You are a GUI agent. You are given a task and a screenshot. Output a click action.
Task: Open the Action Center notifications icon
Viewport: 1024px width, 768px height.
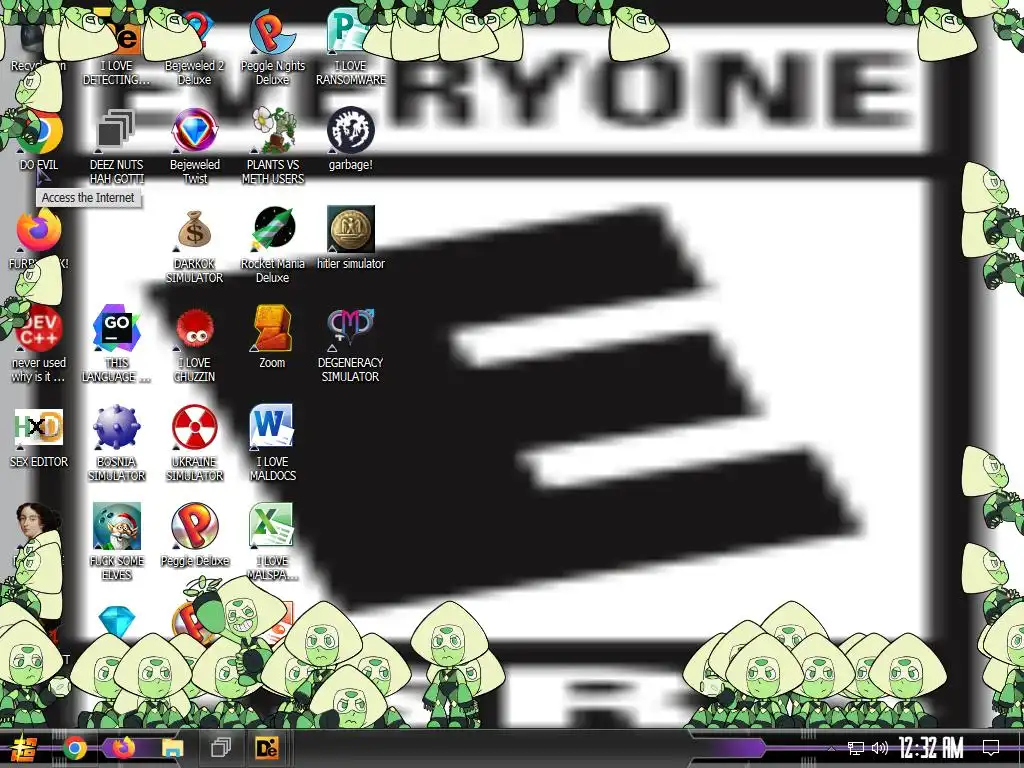[991, 748]
